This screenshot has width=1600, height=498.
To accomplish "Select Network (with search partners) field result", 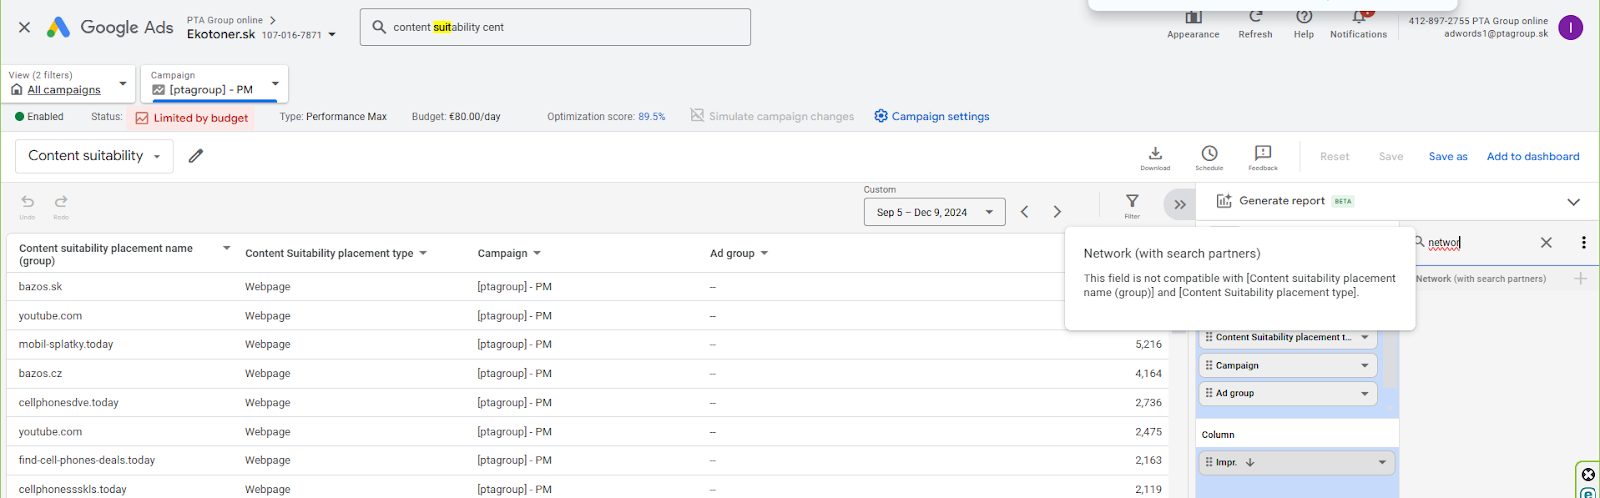I will pos(1480,279).
